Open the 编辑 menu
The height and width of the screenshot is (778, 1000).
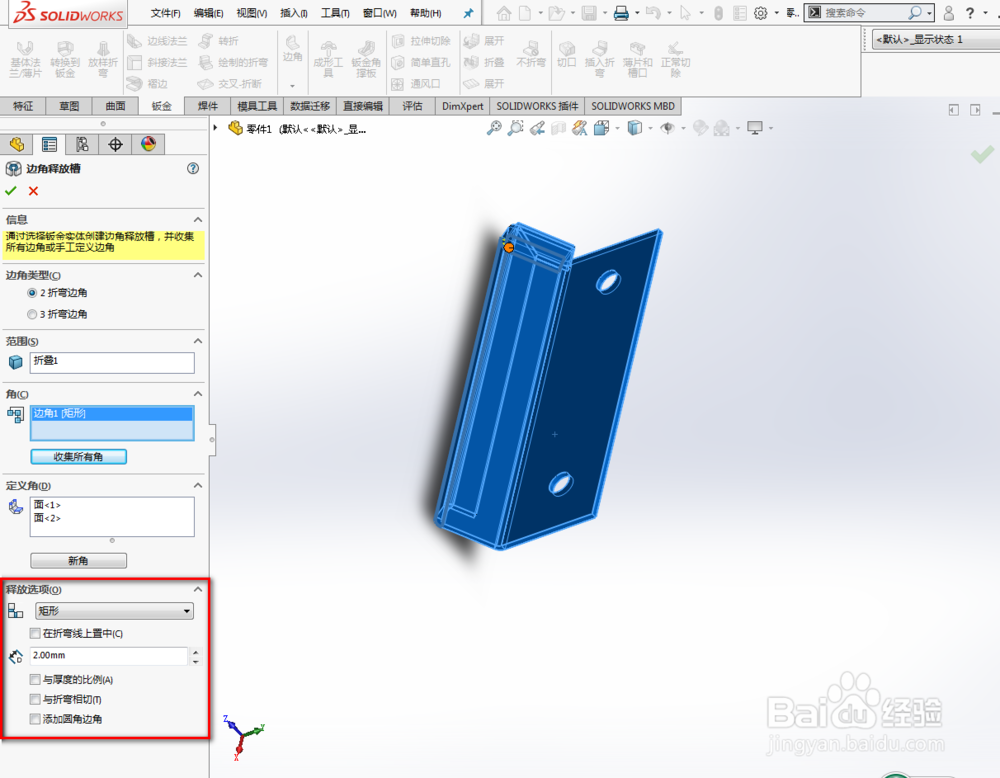[x=208, y=13]
